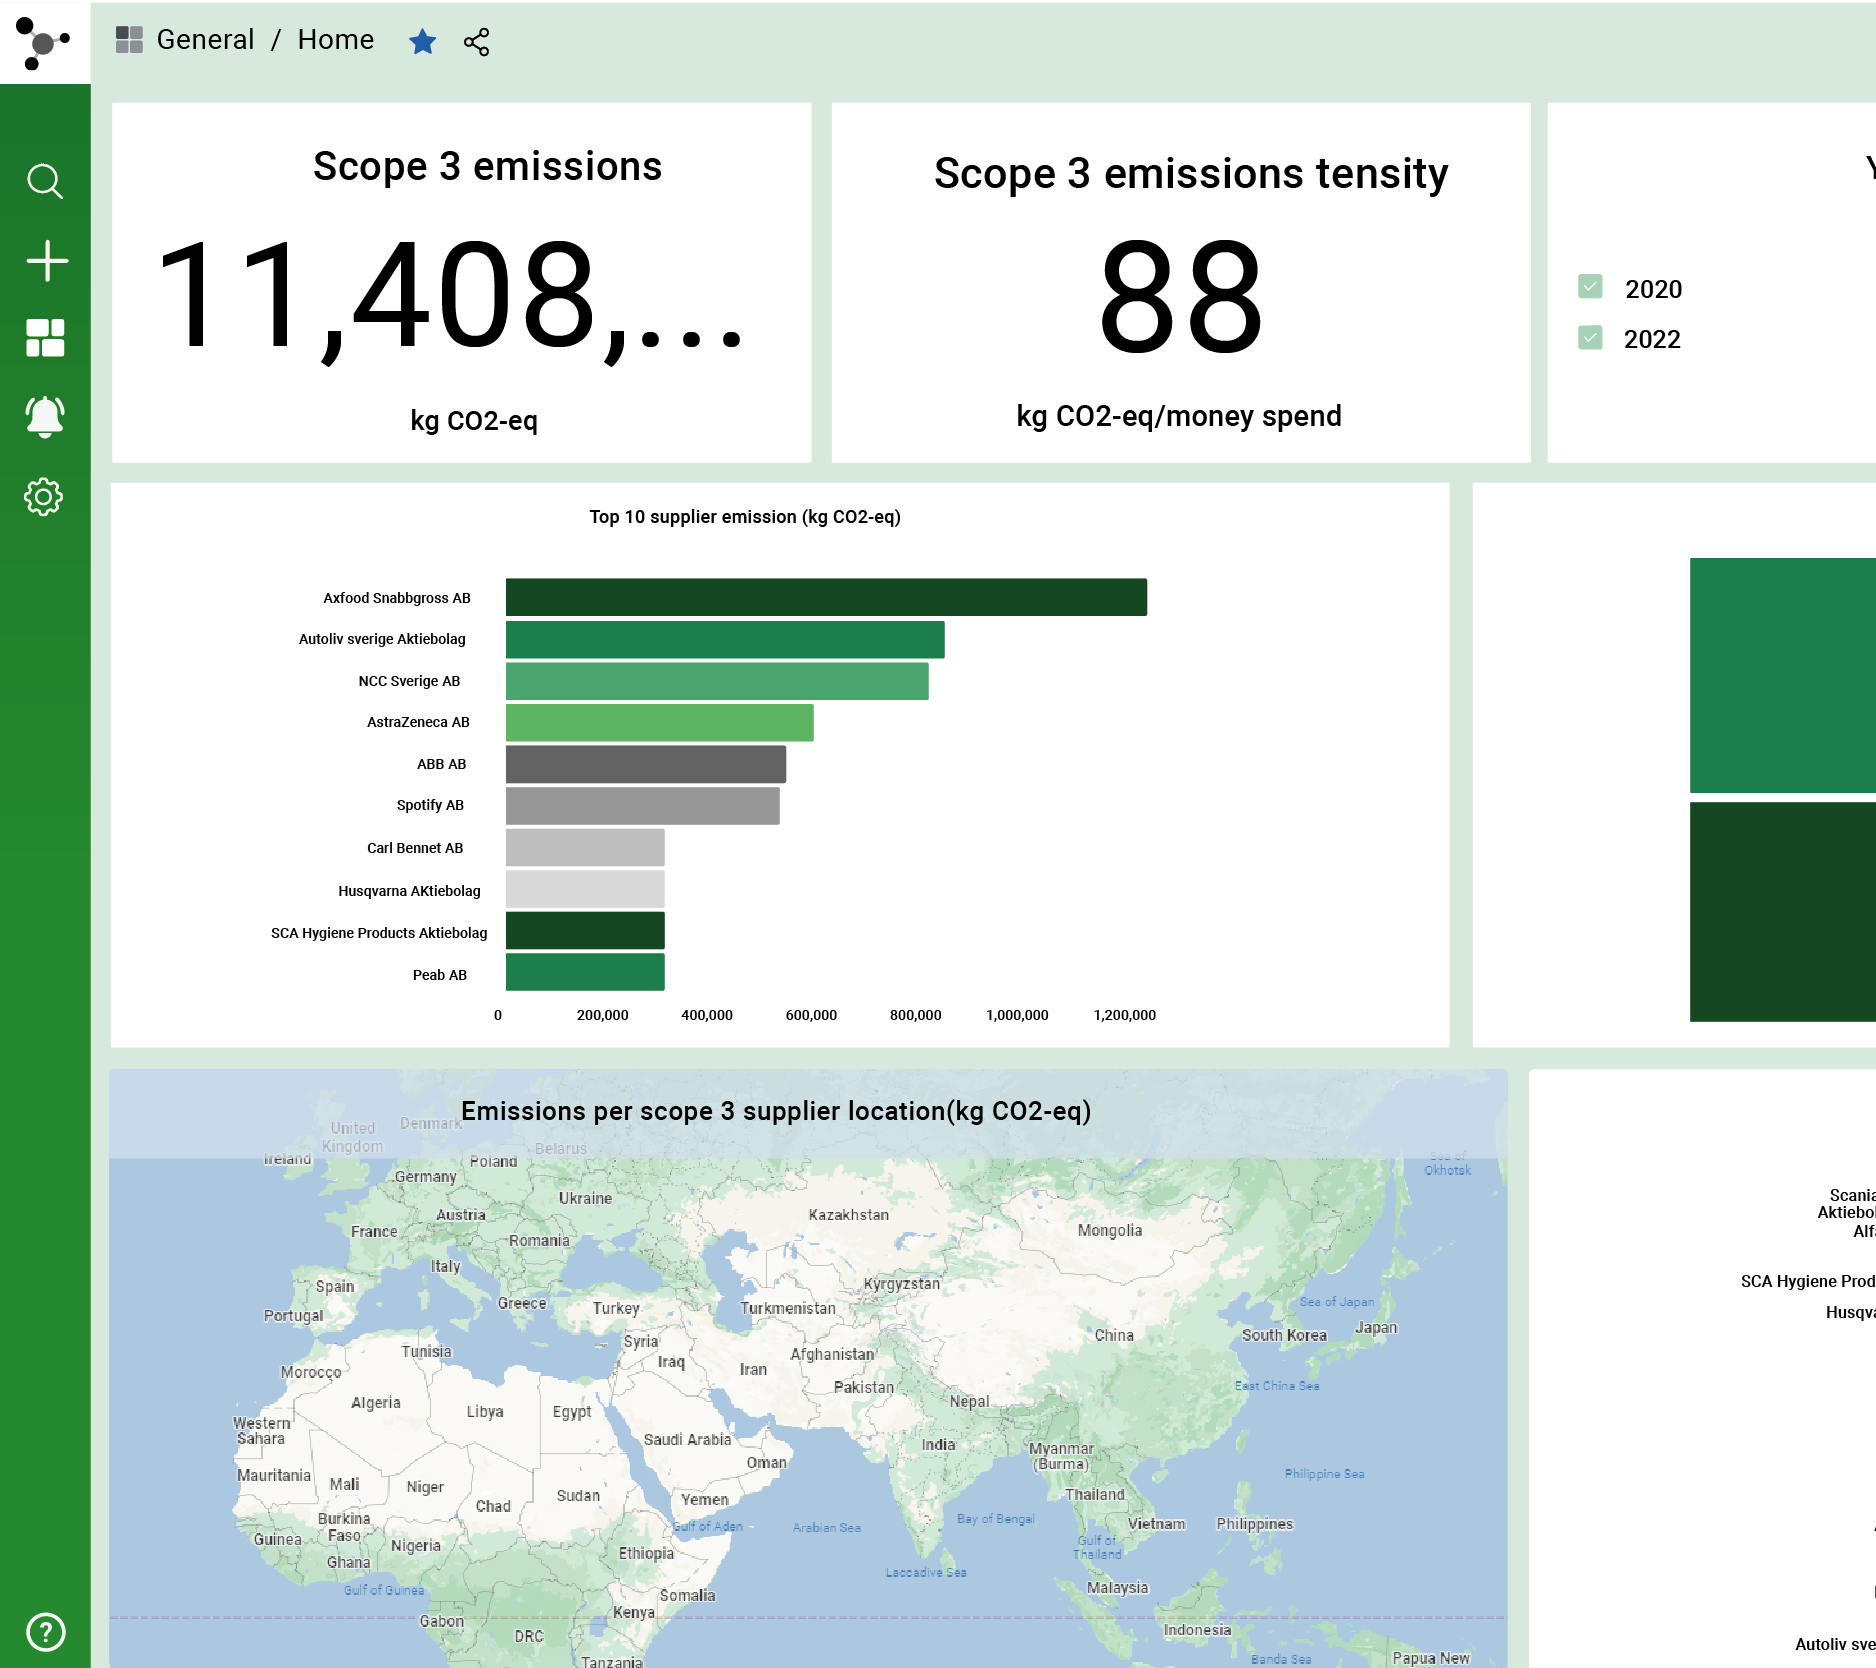Open search from the sidebar magnifier
This screenshot has height=1668, width=1876.
click(45, 182)
